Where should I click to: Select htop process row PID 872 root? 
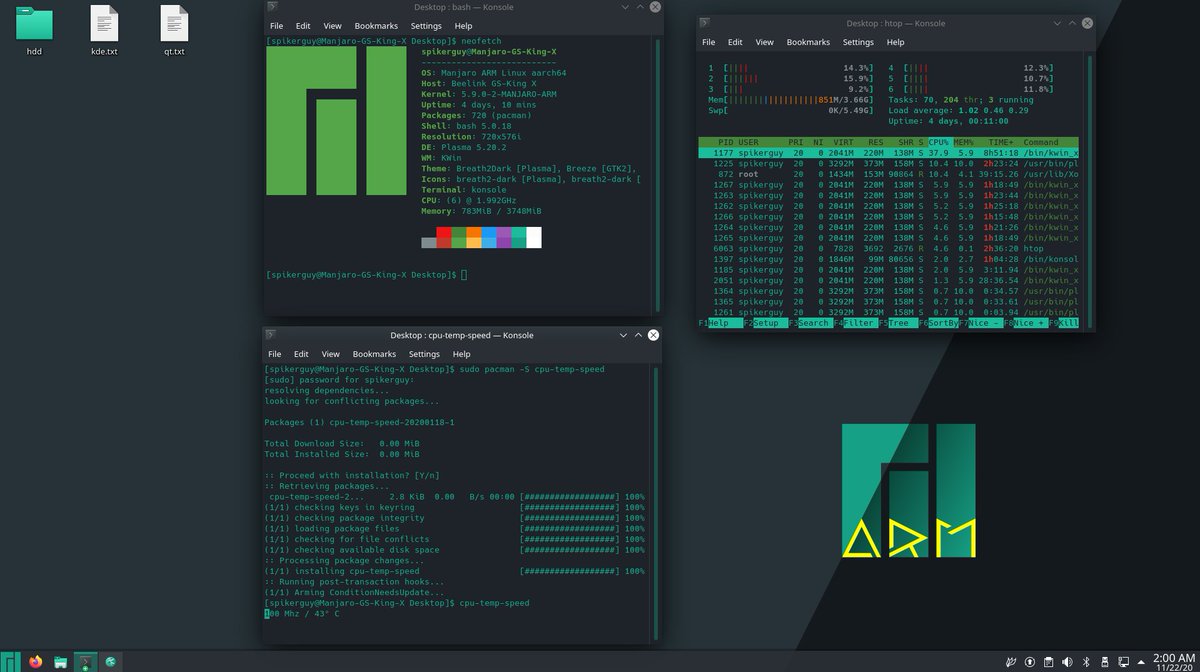click(x=889, y=174)
